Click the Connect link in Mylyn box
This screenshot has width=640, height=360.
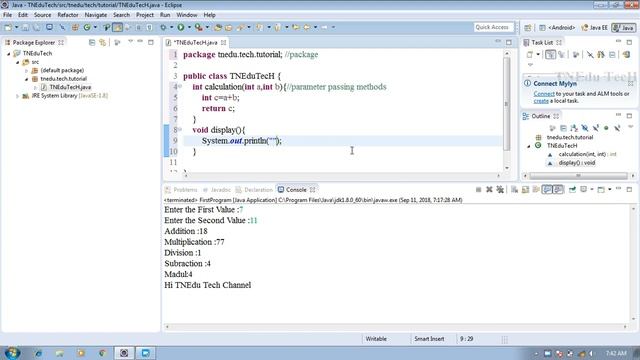click(544, 93)
